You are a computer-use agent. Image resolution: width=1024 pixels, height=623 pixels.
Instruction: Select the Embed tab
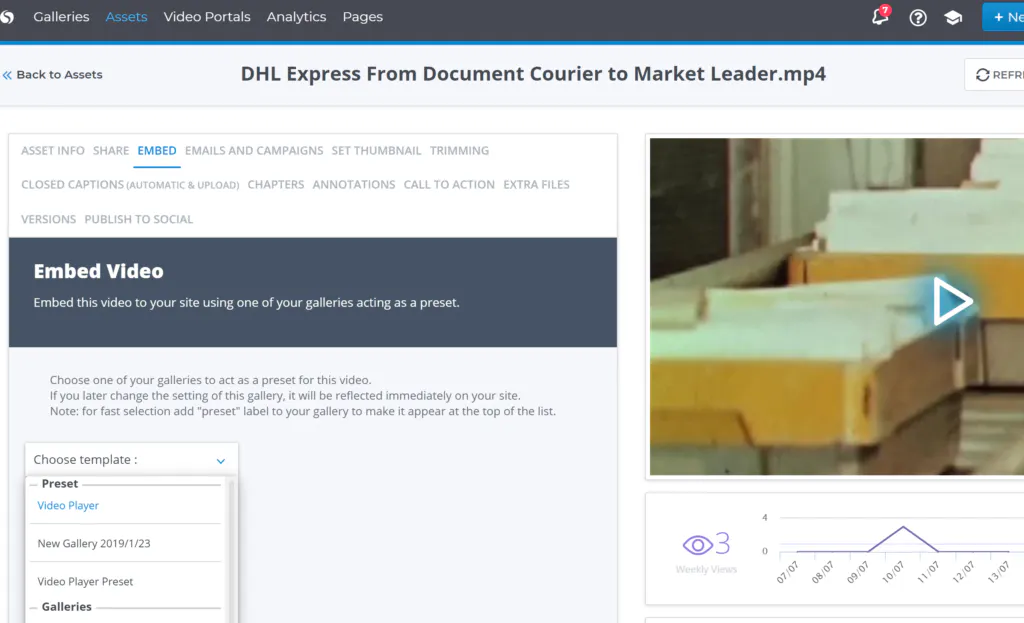[x=157, y=151]
